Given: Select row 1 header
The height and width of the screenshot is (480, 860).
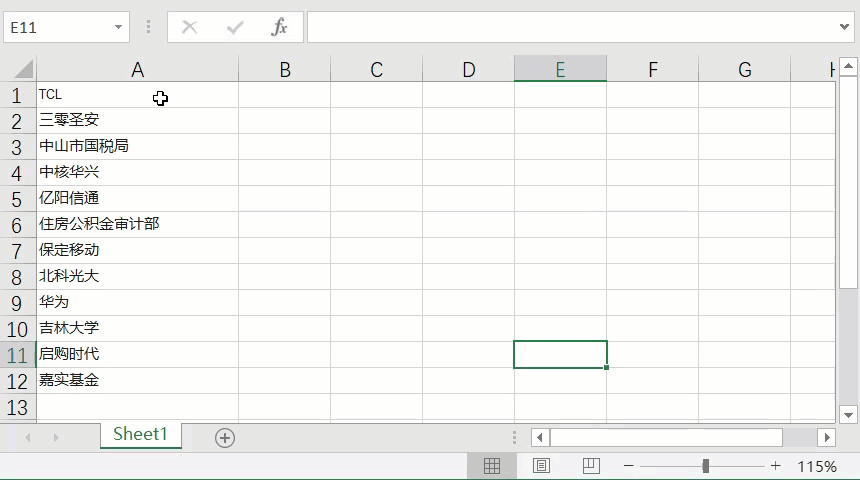Looking at the screenshot, I should point(17,95).
